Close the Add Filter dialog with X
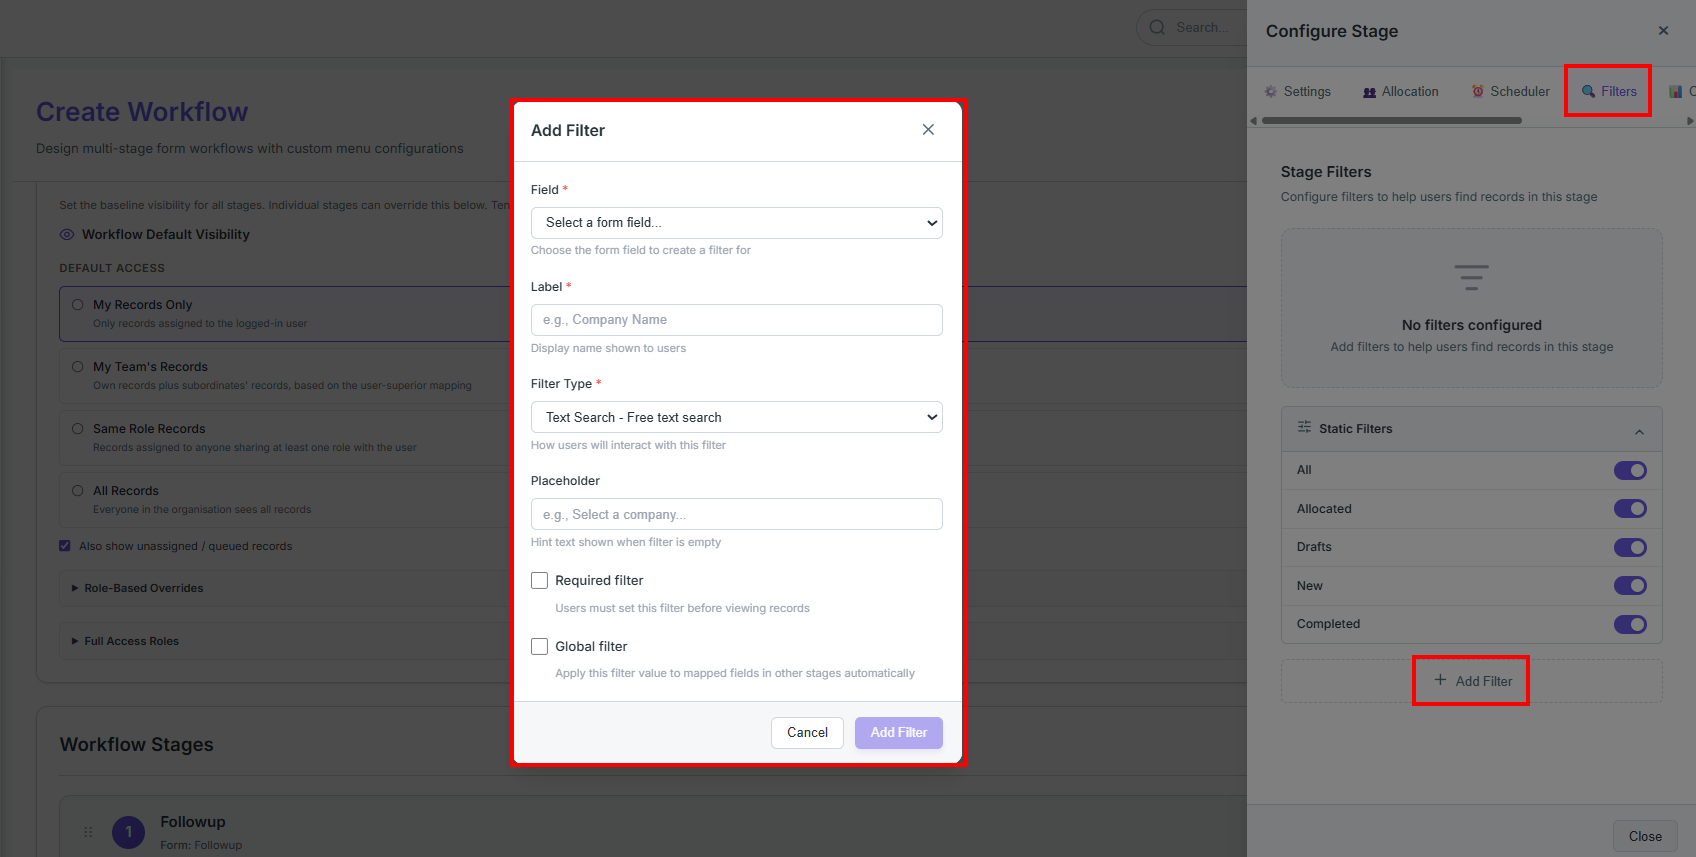Image resolution: width=1696 pixels, height=857 pixels. [928, 130]
